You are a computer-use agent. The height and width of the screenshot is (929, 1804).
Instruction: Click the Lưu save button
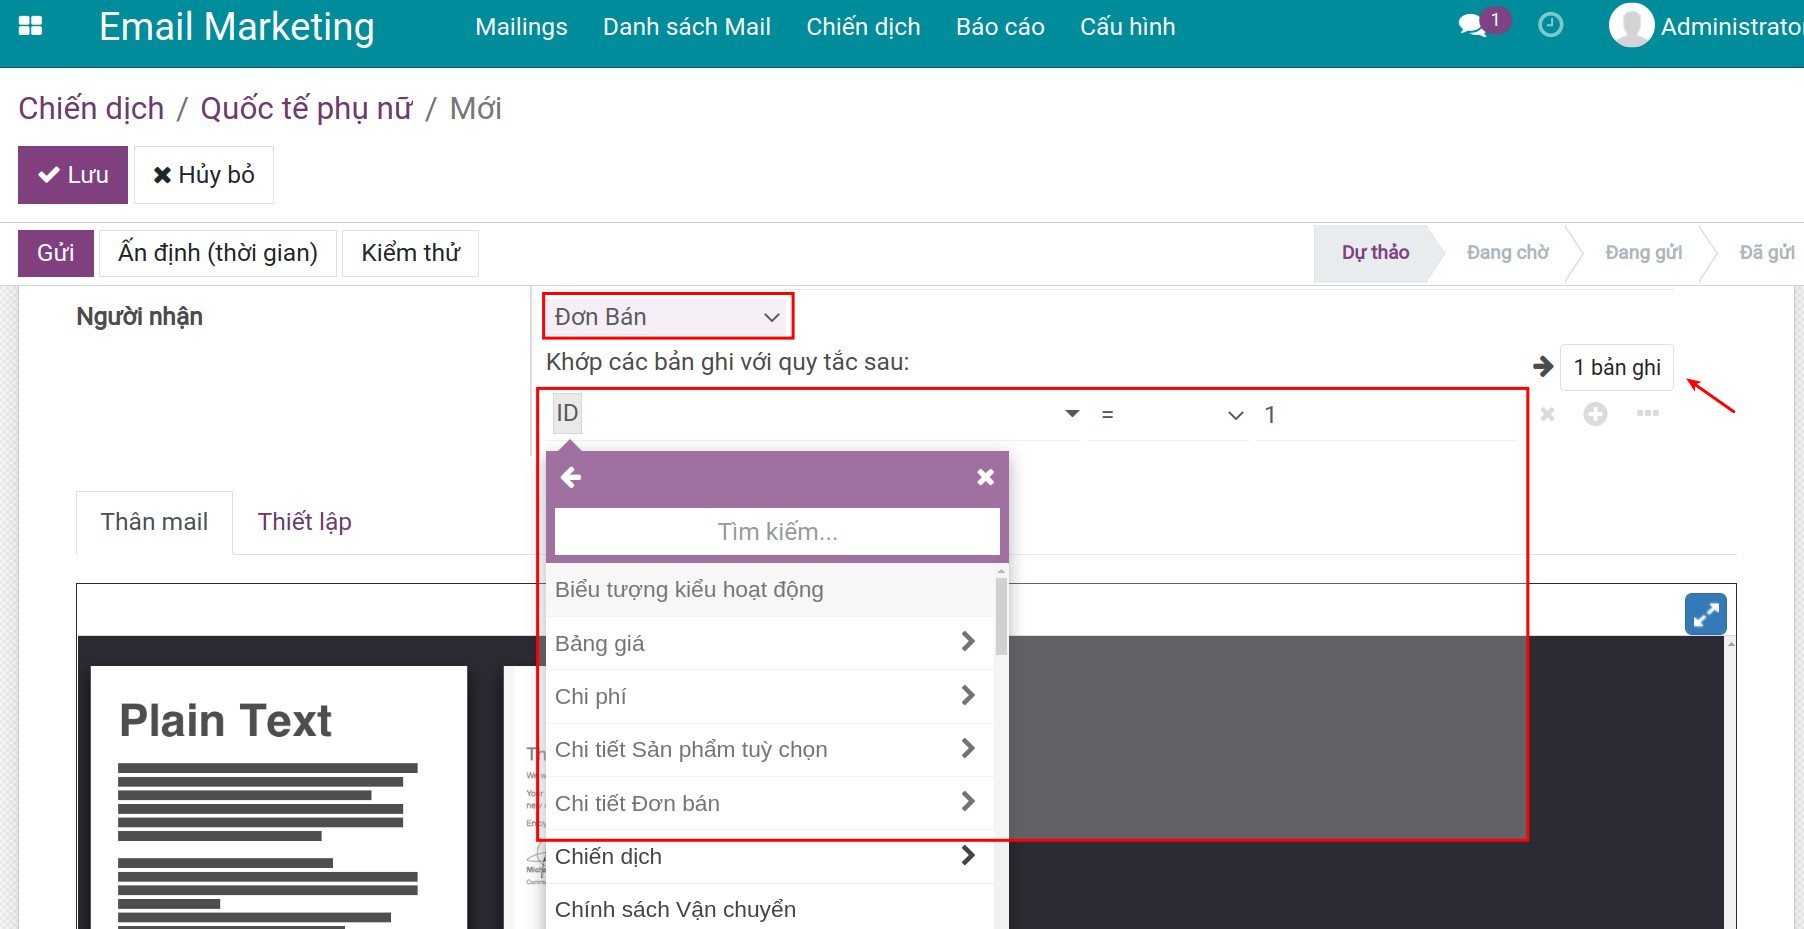[73, 175]
